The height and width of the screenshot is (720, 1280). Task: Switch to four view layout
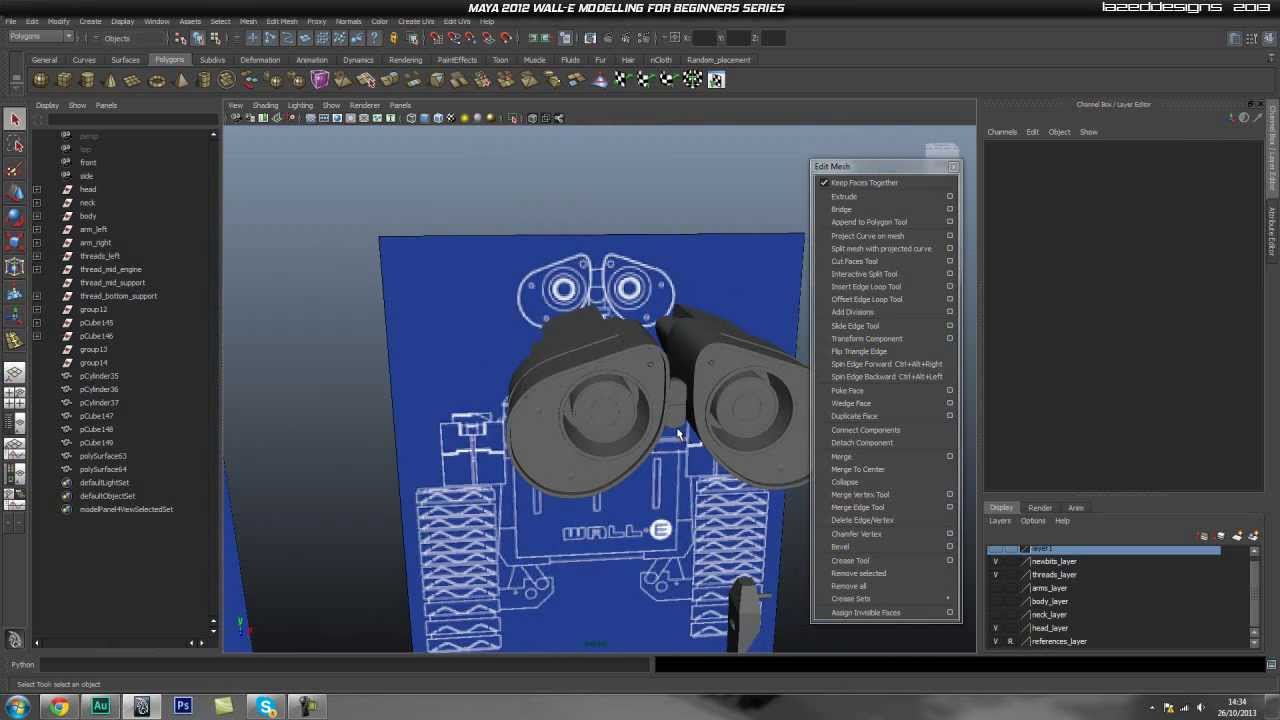[15, 397]
